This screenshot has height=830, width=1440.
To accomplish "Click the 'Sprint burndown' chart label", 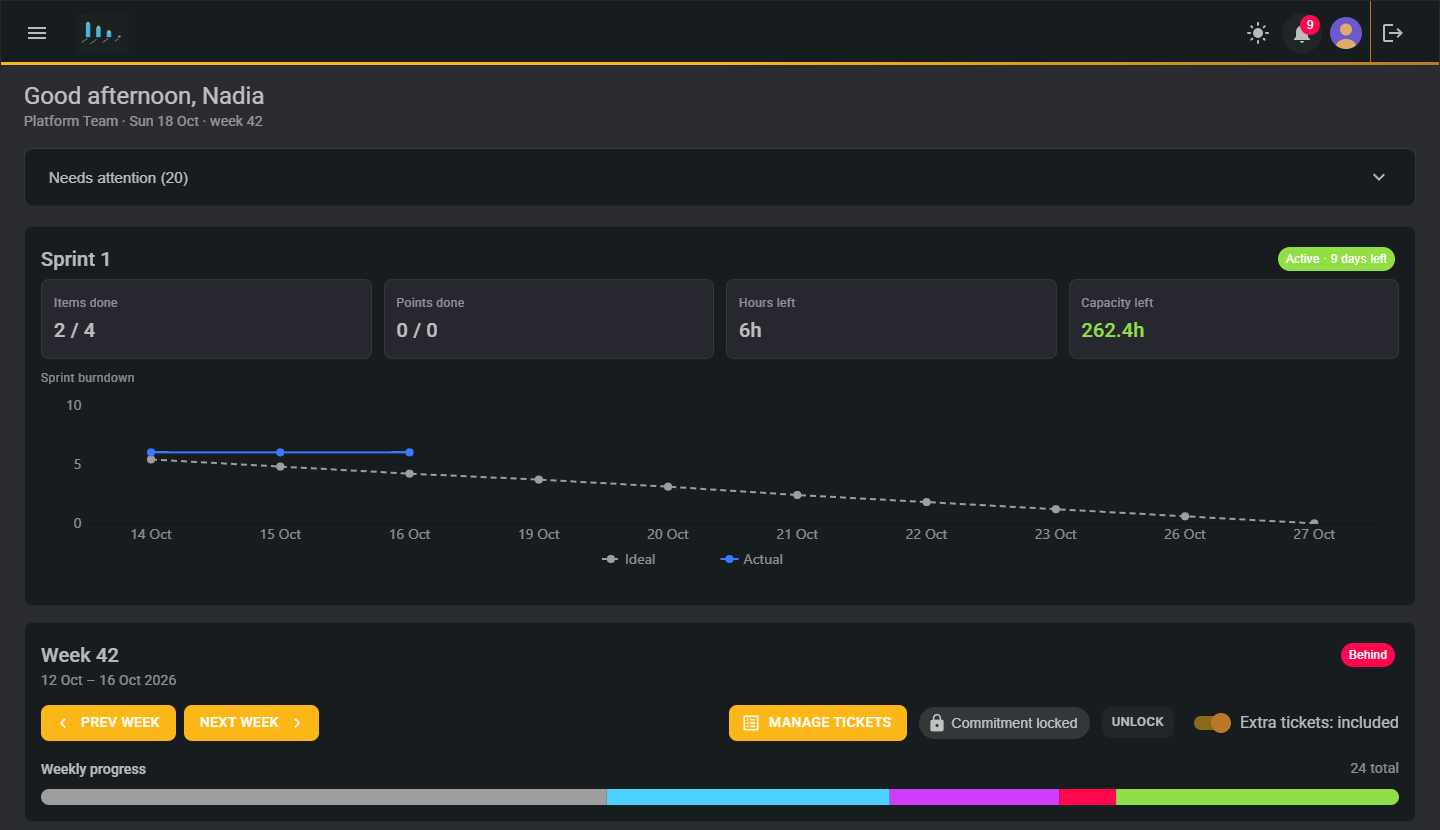I will click(x=88, y=378).
